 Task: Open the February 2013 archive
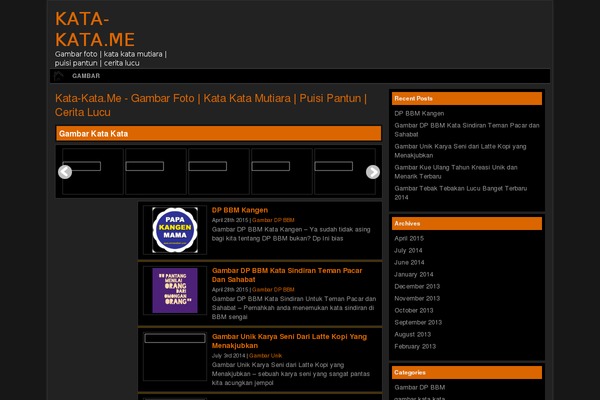(x=415, y=346)
